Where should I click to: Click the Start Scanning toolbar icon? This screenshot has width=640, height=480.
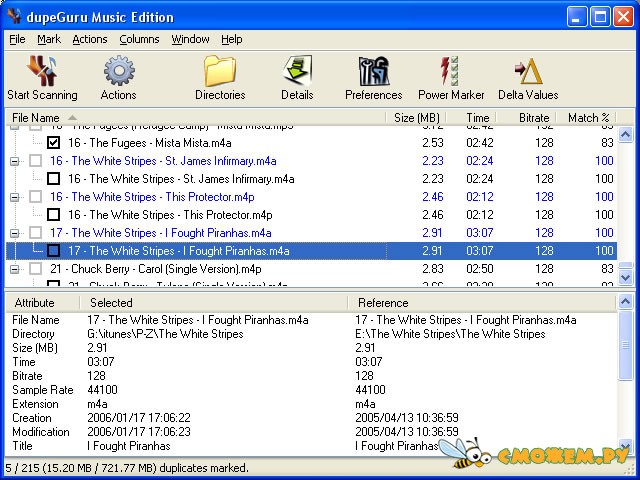42,71
